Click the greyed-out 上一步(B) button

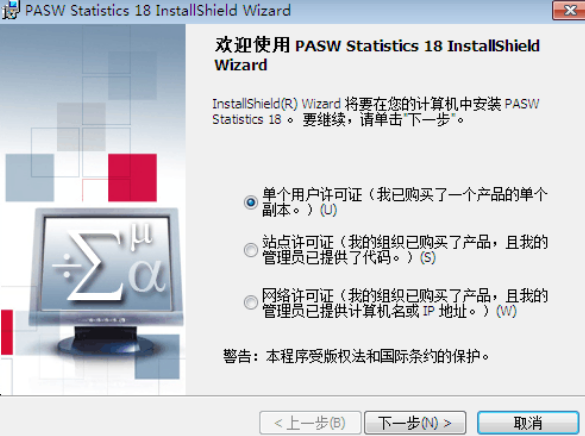[310, 423]
